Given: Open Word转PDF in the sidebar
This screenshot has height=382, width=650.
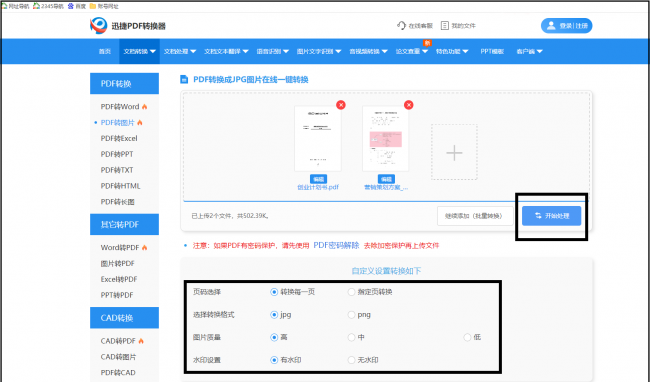Looking at the screenshot, I should [x=120, y=247].
